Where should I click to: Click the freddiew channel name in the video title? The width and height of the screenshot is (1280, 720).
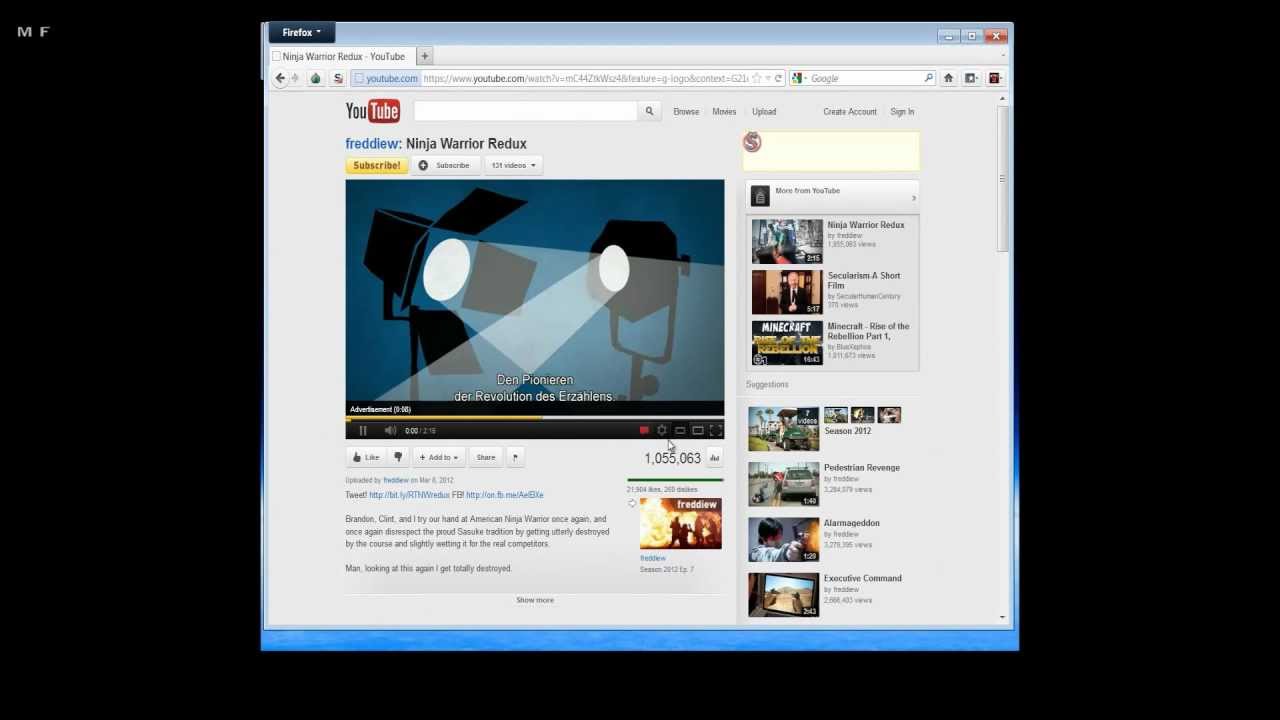point(371,144)
